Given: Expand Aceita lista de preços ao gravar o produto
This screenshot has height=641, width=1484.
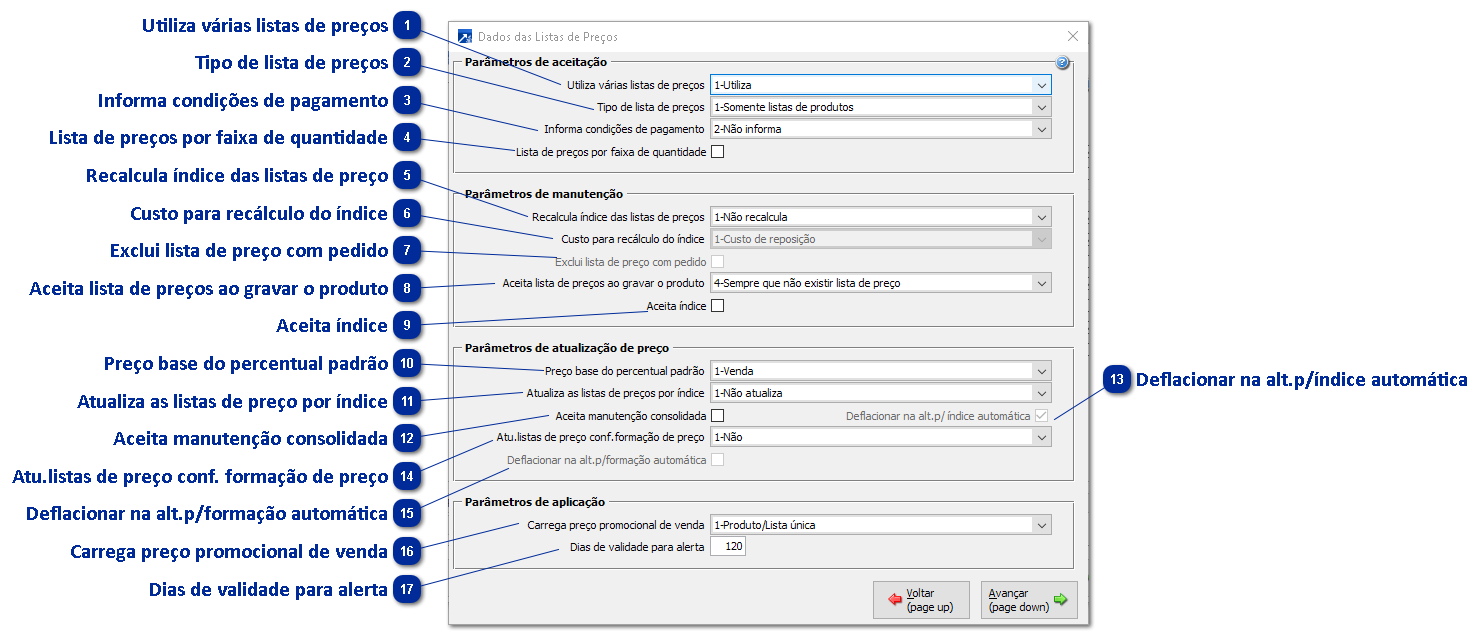Looking at the screenshot, I should pyautogui.click(x=1042, y=283).
